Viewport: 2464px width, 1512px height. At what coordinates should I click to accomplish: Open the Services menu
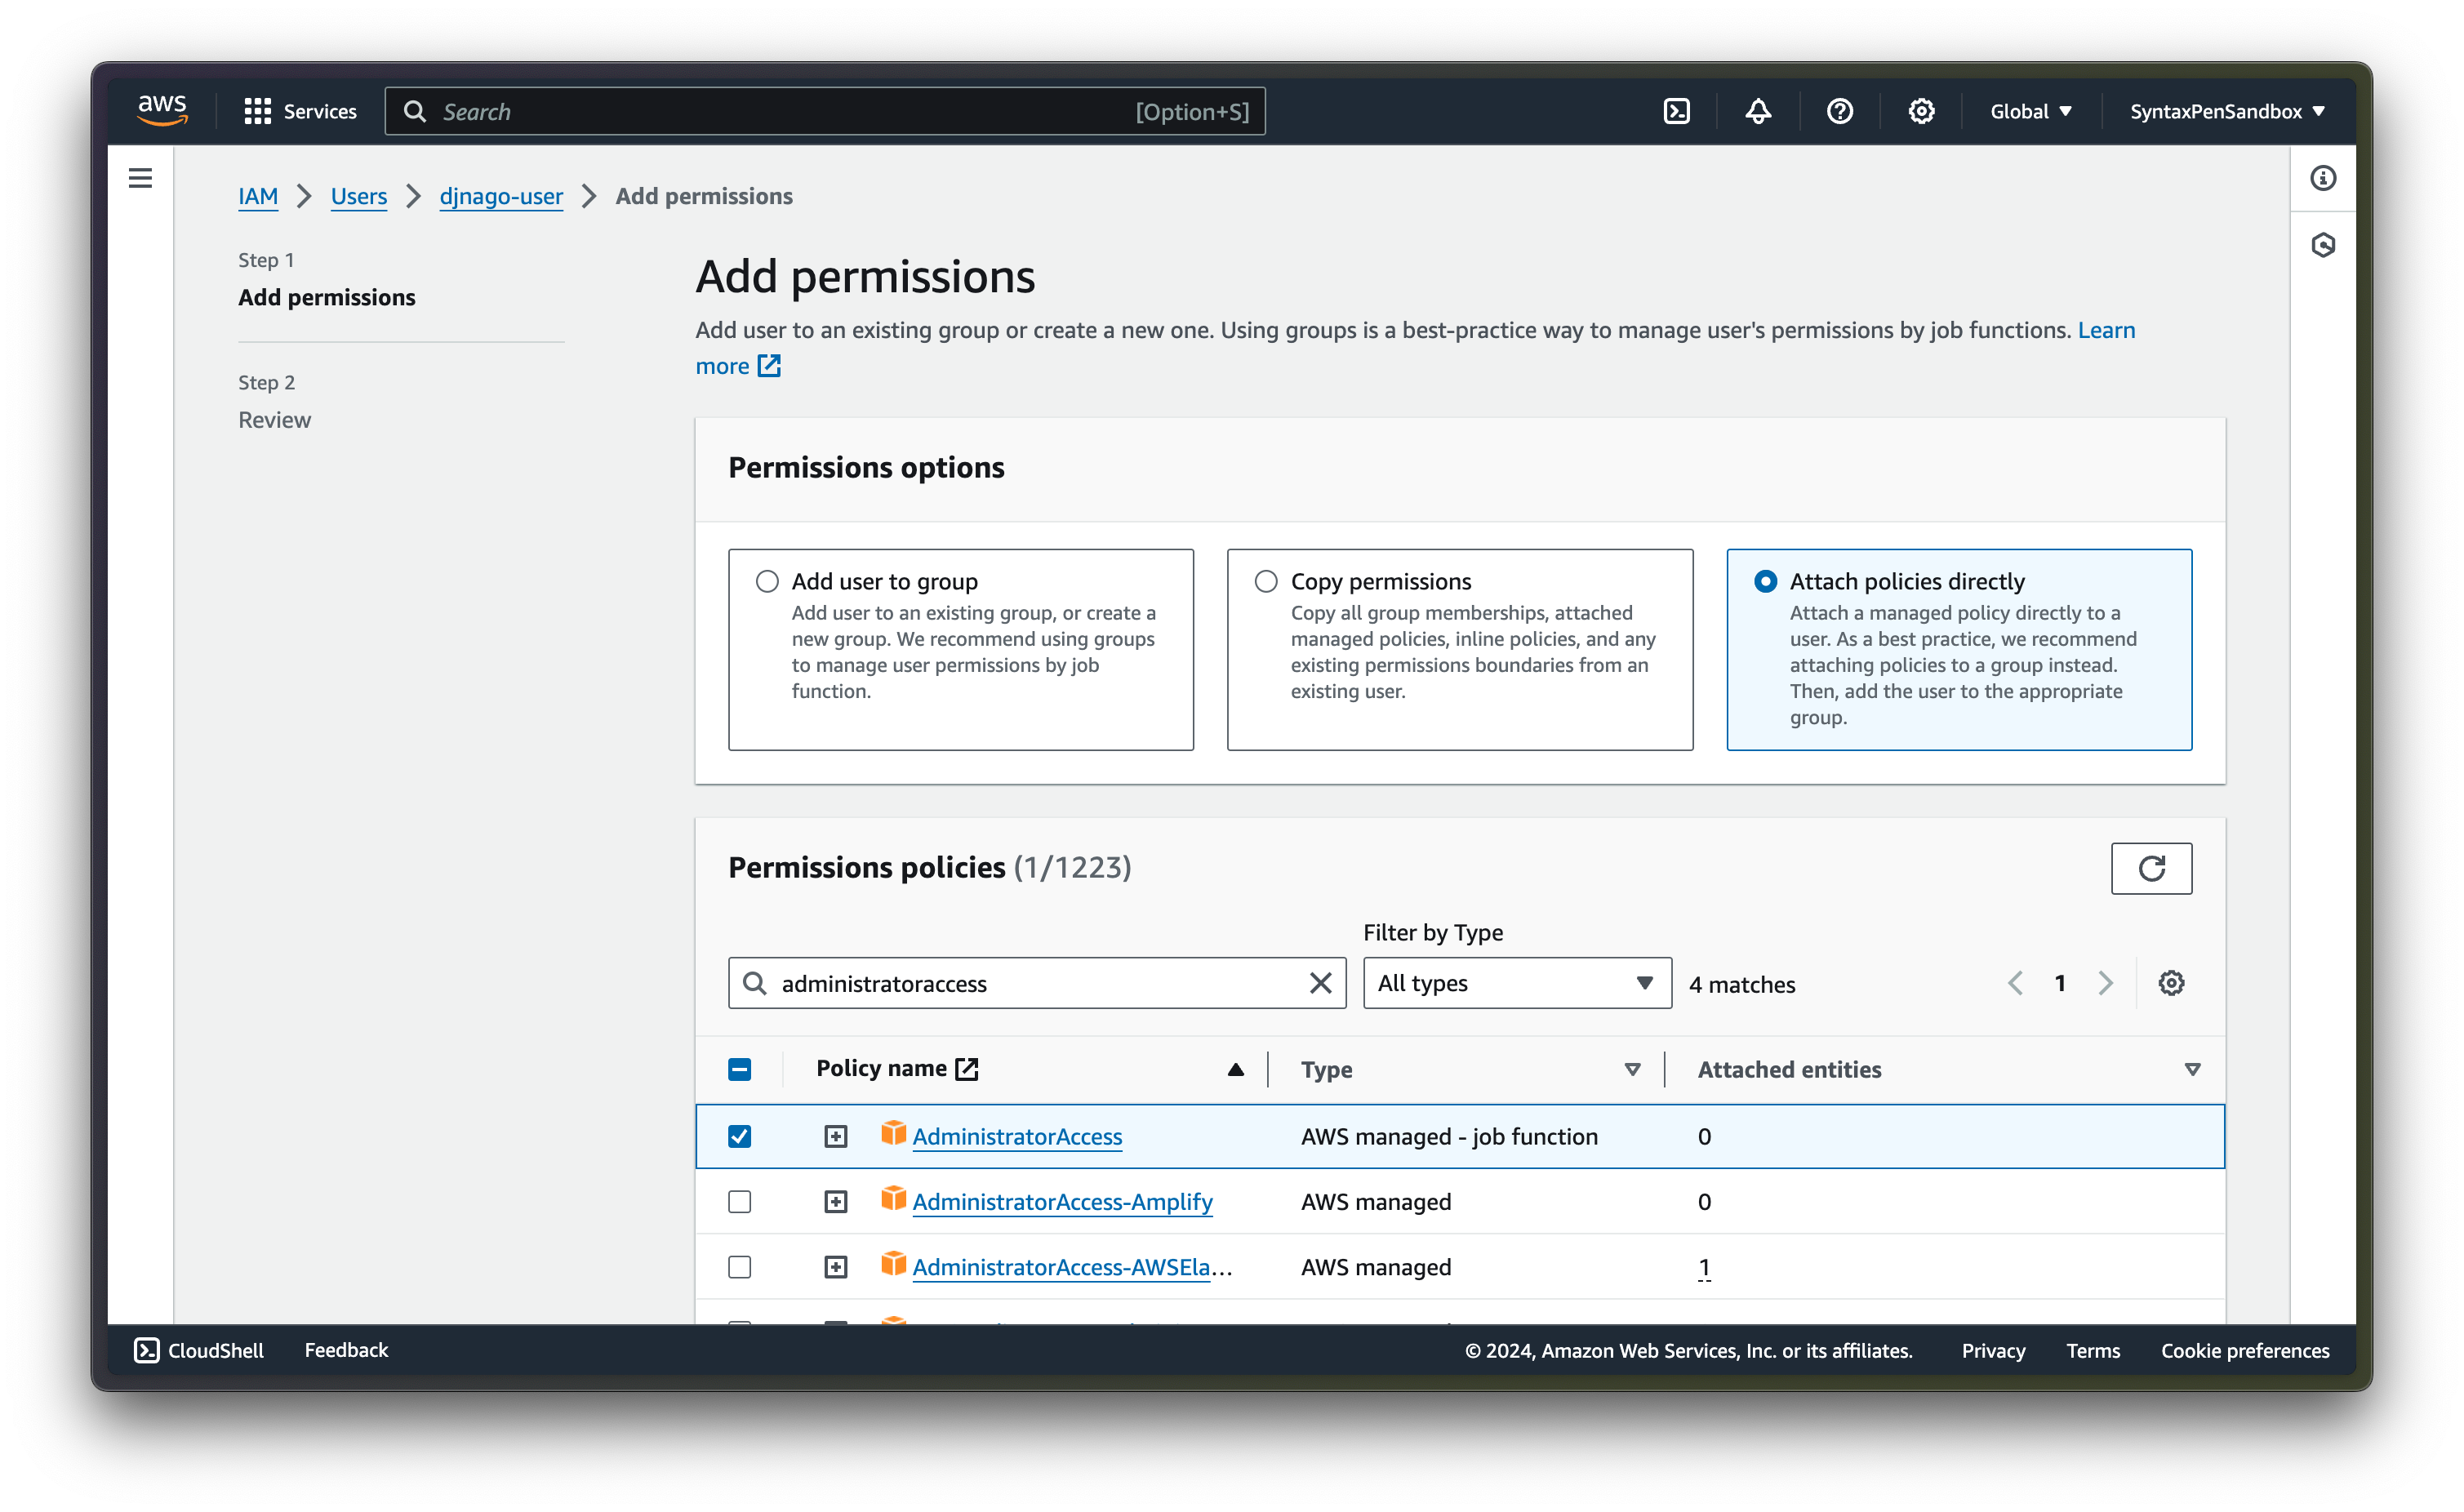coord(300,111)
